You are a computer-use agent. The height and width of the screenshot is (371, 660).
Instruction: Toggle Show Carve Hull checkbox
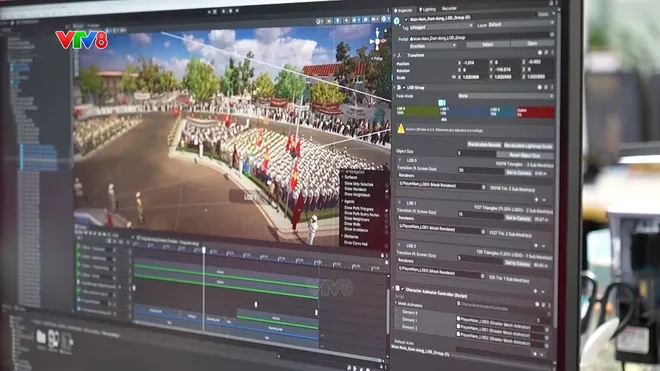pos(386,245)
